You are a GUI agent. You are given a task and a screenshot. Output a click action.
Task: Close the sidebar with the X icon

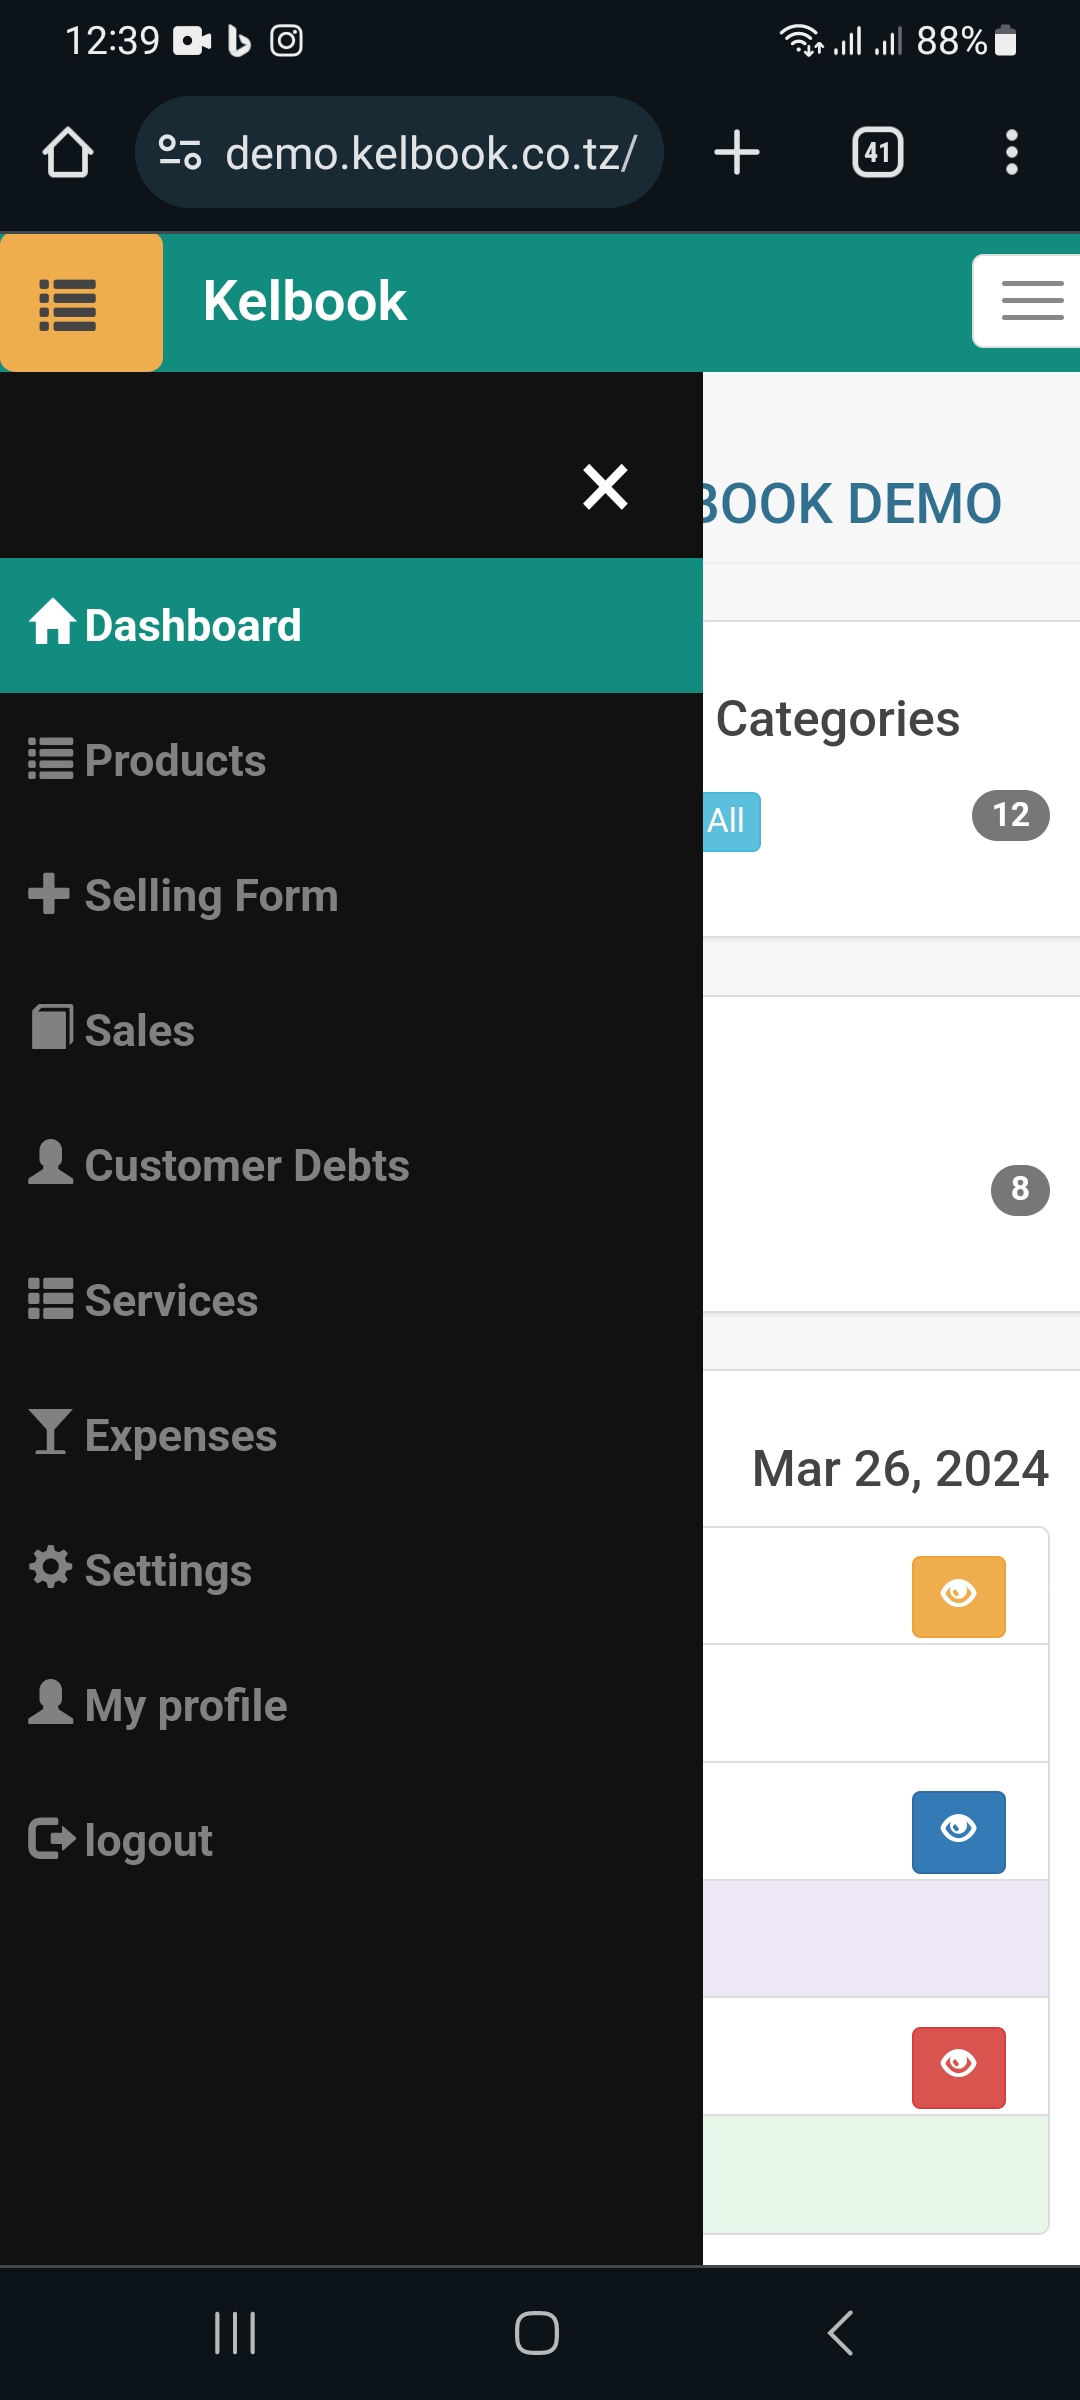click(x=605, y=487)
